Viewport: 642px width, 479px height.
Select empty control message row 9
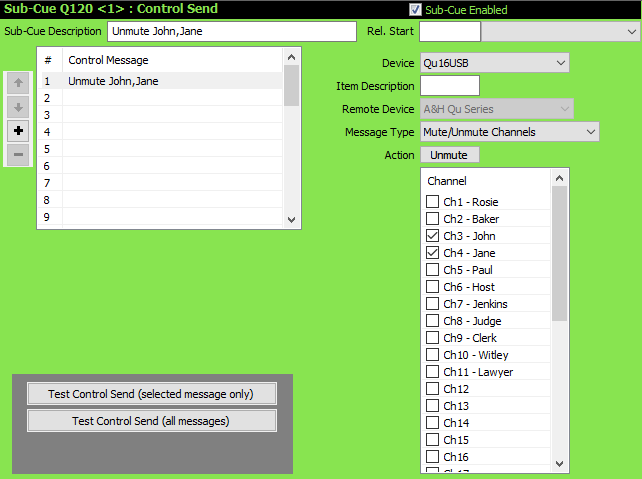[x=162, y=217]
